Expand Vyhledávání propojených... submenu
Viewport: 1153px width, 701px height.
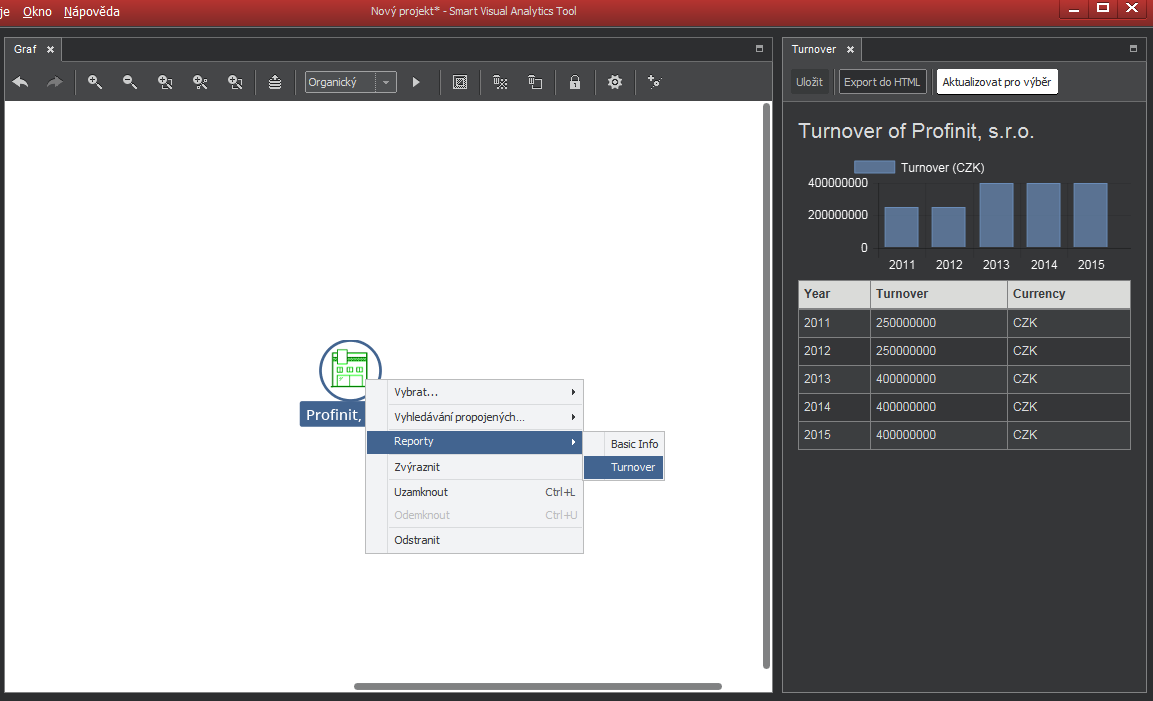[x=474, y=417]
